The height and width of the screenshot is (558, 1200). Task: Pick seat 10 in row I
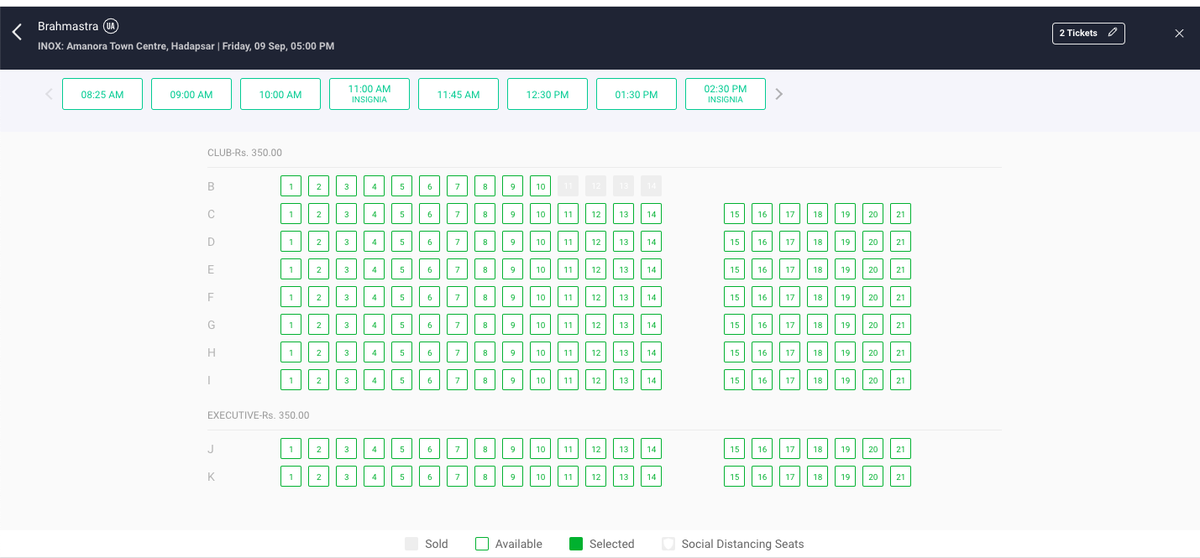(x=540, y=380)
